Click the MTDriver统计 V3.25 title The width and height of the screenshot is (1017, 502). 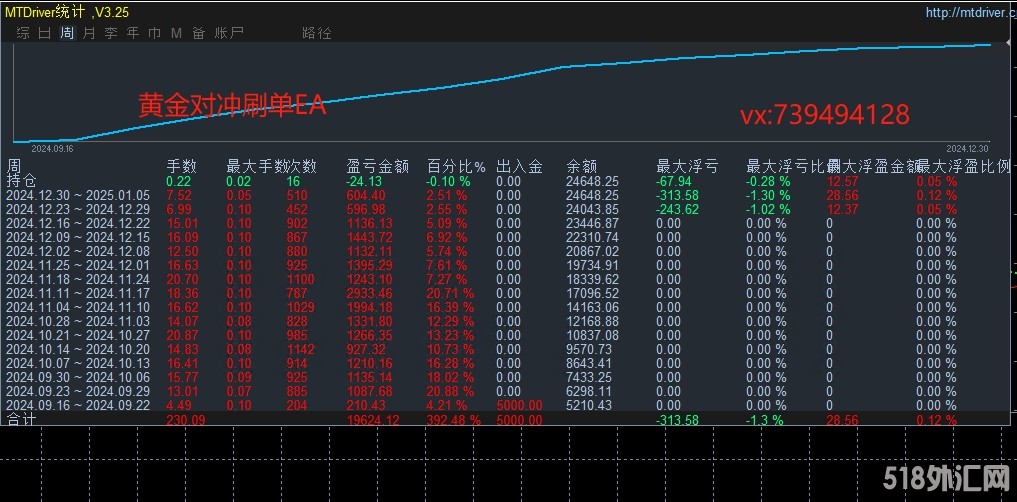[67, 12]
